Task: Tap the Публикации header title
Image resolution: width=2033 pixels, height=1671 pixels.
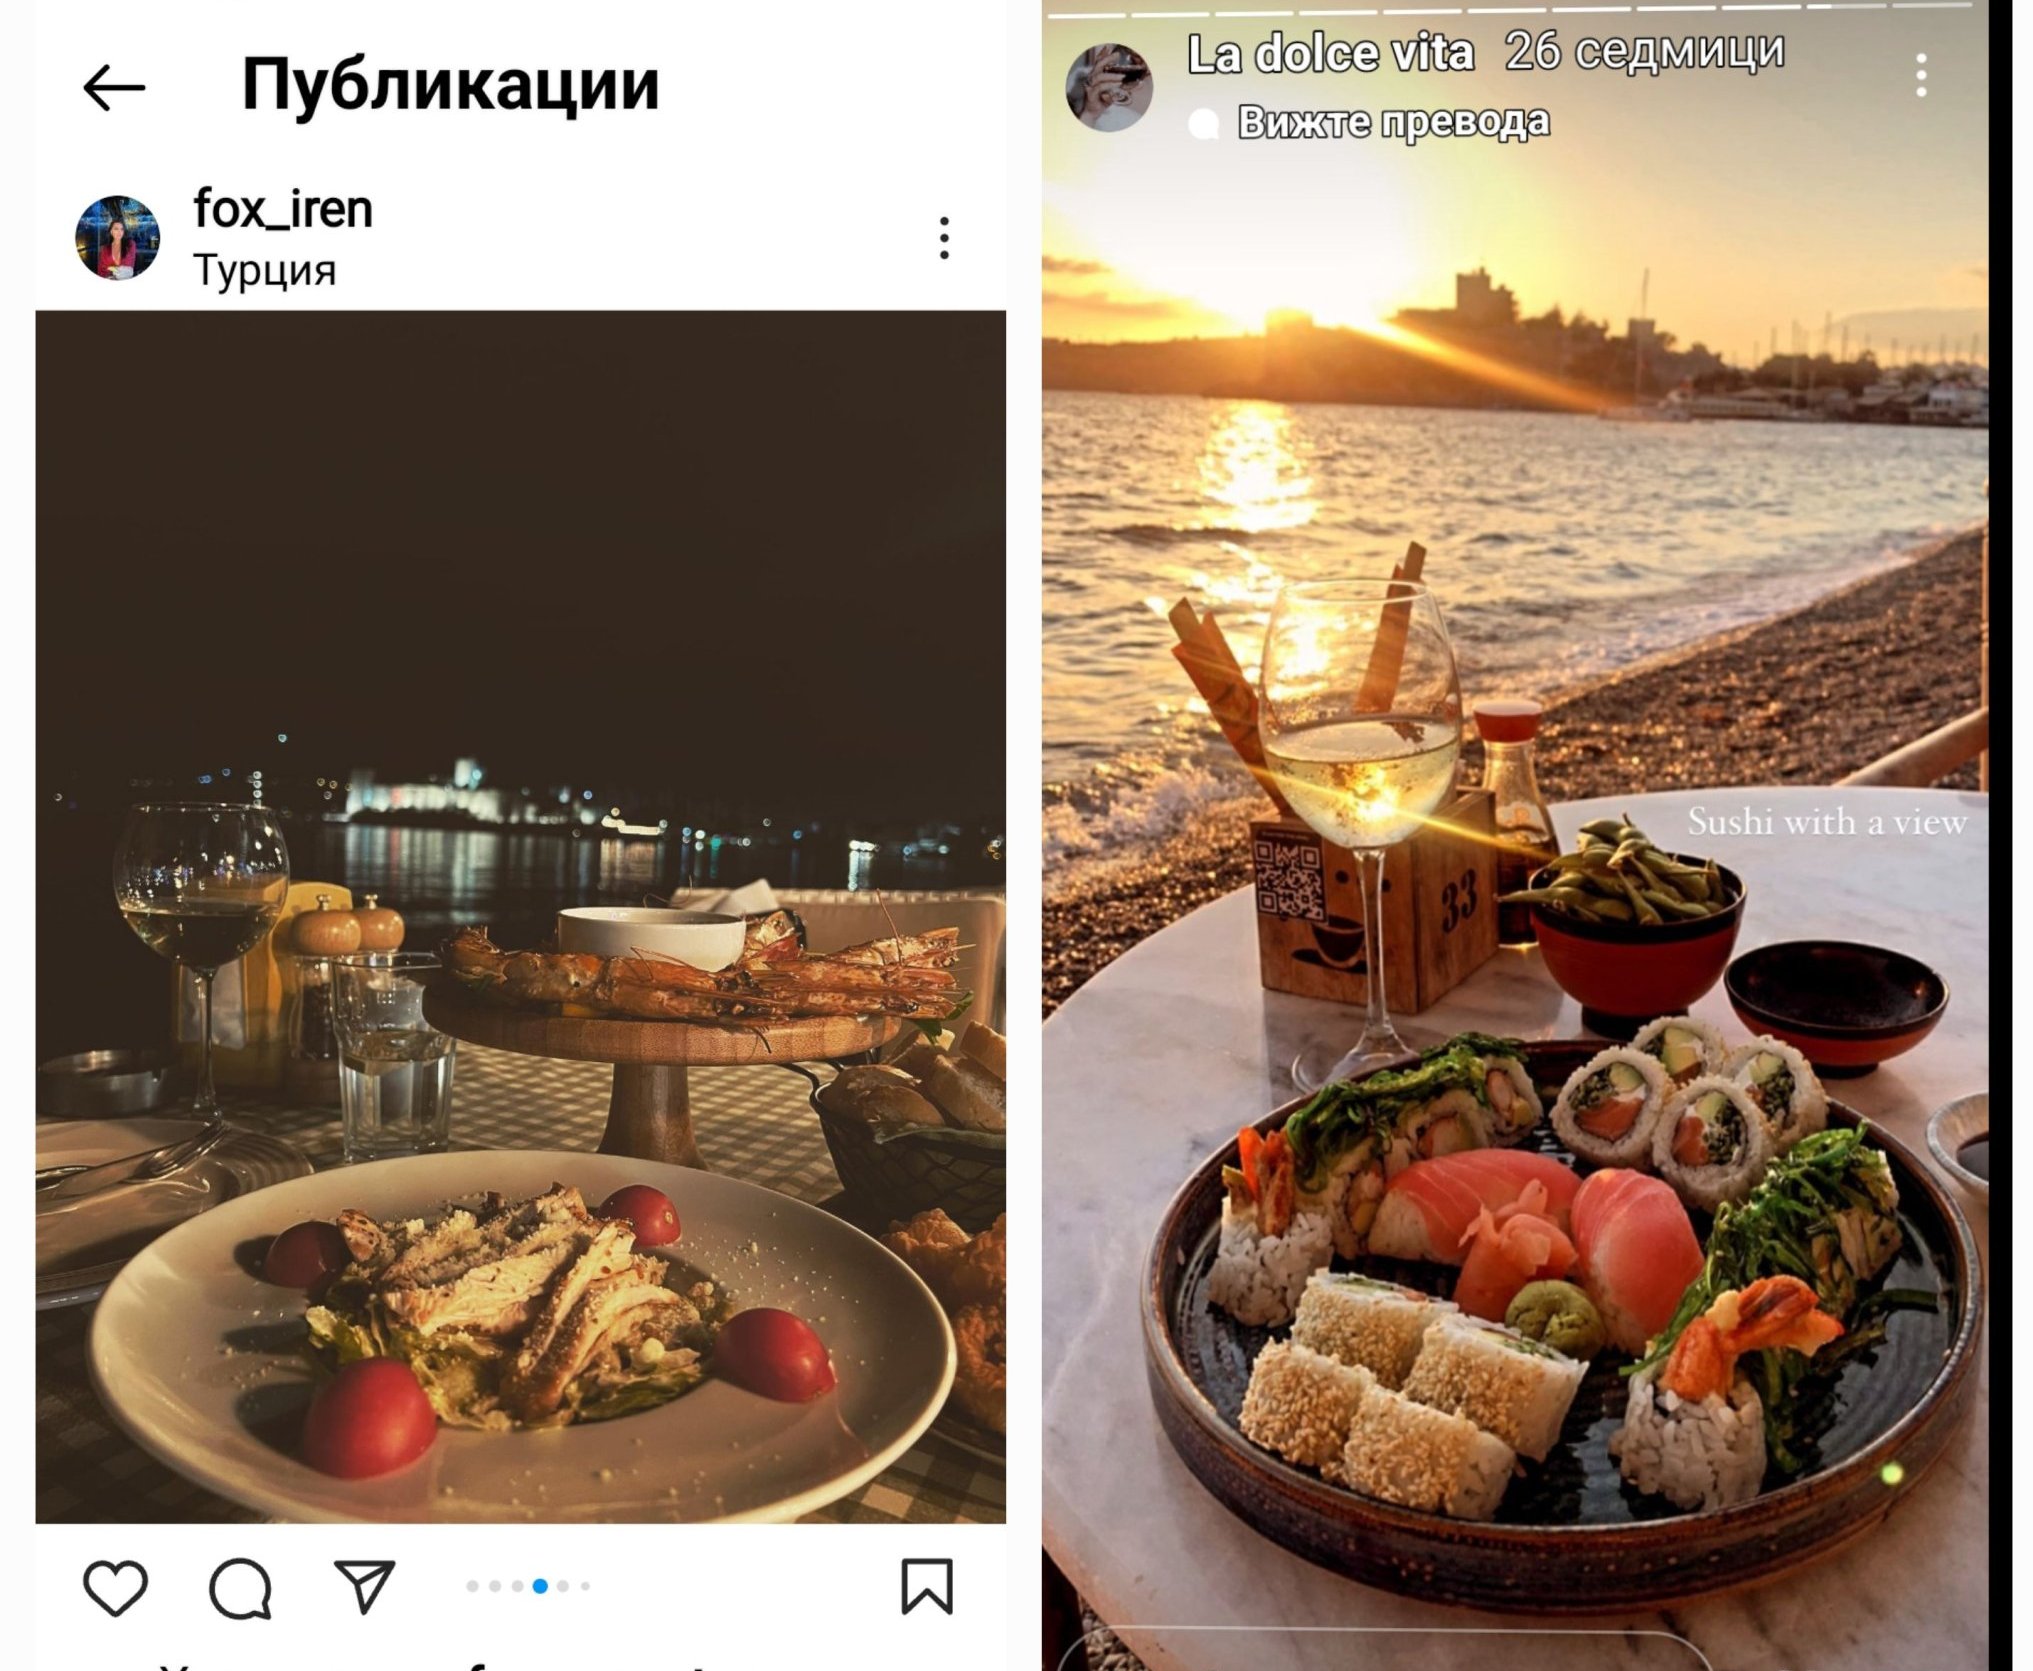Action: pos(451,86)
